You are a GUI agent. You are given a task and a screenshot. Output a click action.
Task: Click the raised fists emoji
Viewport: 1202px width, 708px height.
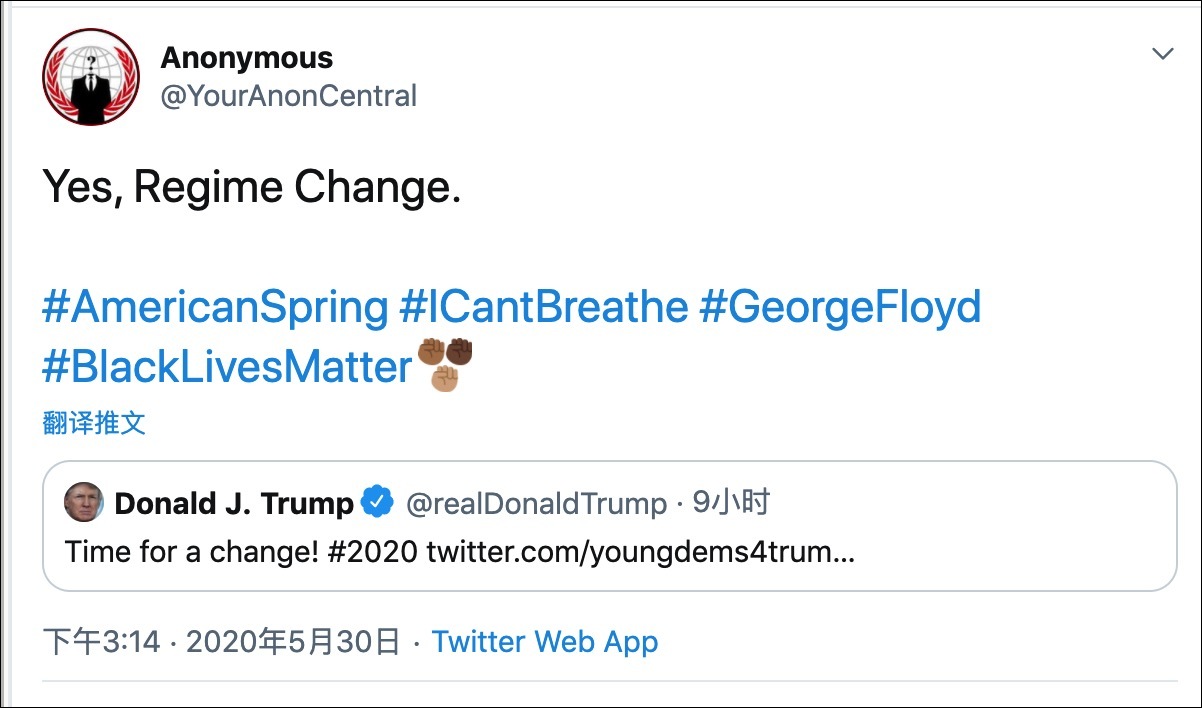point(445,365)
